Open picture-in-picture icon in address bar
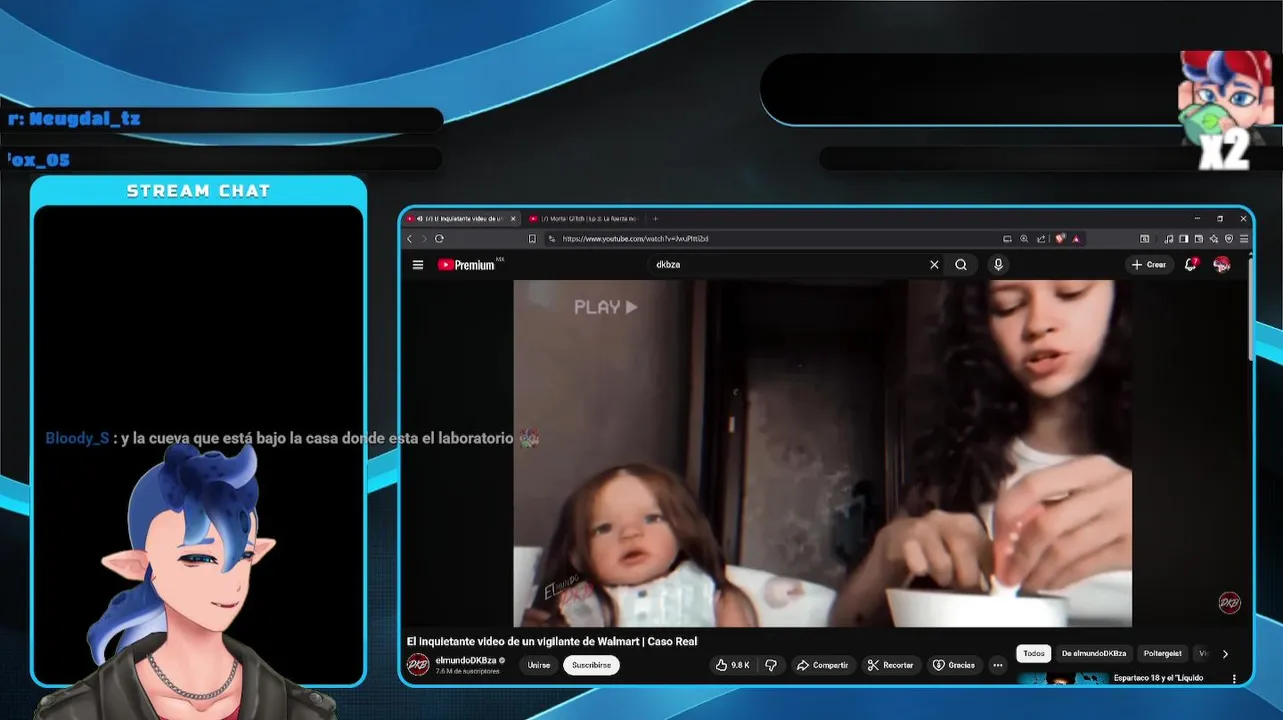The width and height of the screenshot is (1283, 720). click(1007, 239)
